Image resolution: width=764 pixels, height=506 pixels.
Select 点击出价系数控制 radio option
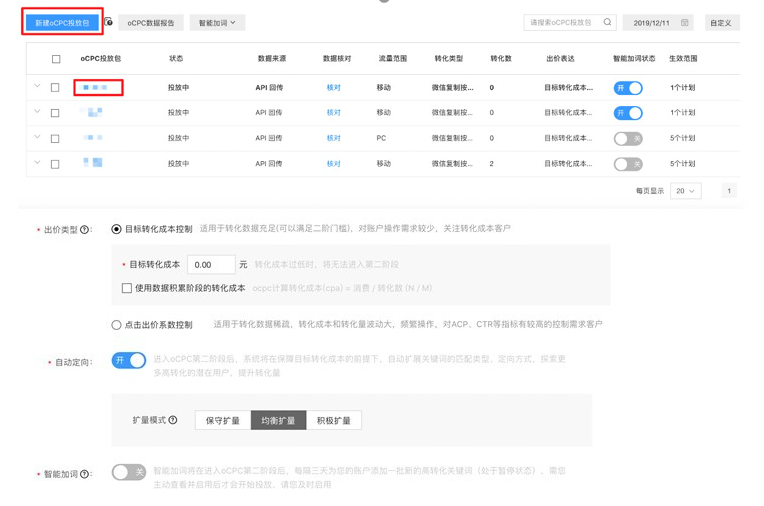(116, 325)
